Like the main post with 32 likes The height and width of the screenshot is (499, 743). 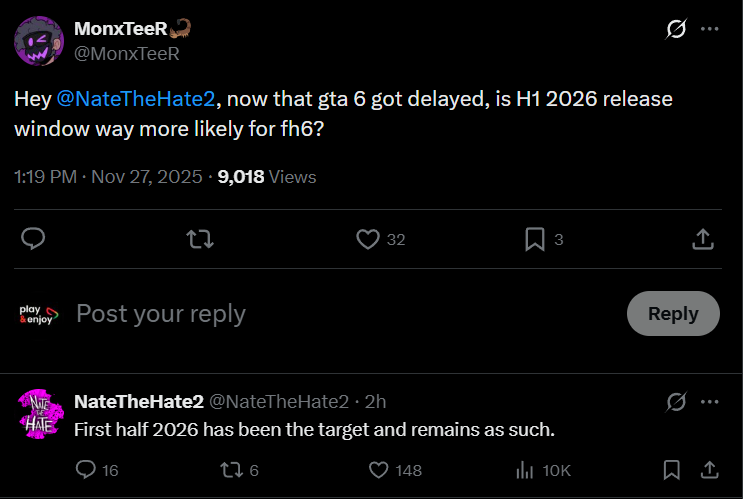(x=368, y=239)
